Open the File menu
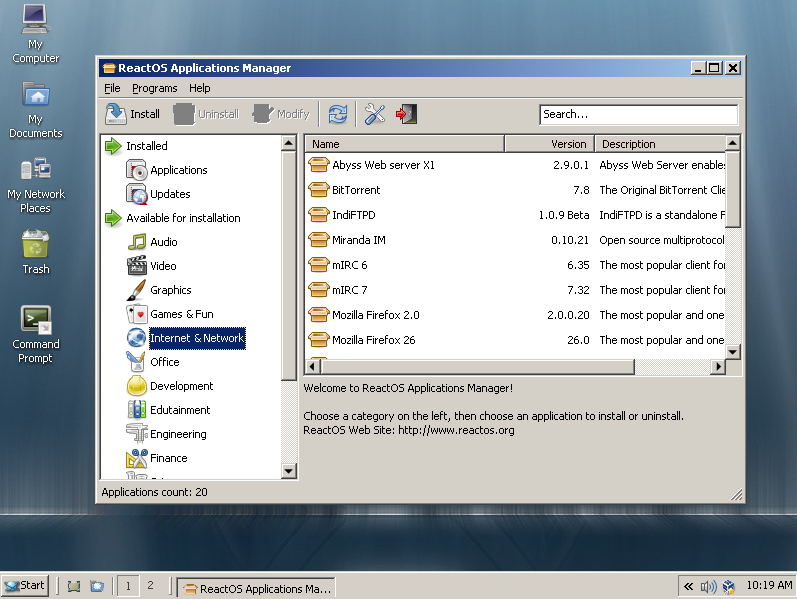 112,88
